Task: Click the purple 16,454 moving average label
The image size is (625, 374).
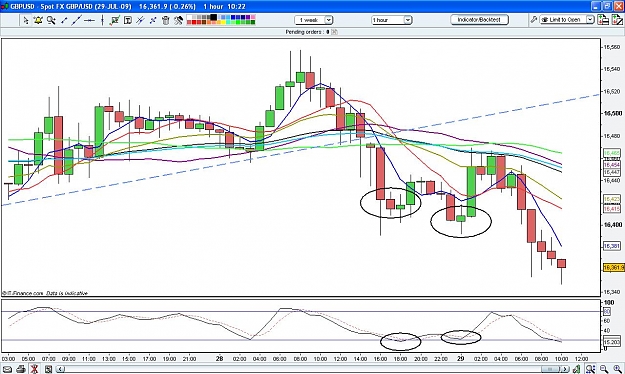Action: click(612, 165)
